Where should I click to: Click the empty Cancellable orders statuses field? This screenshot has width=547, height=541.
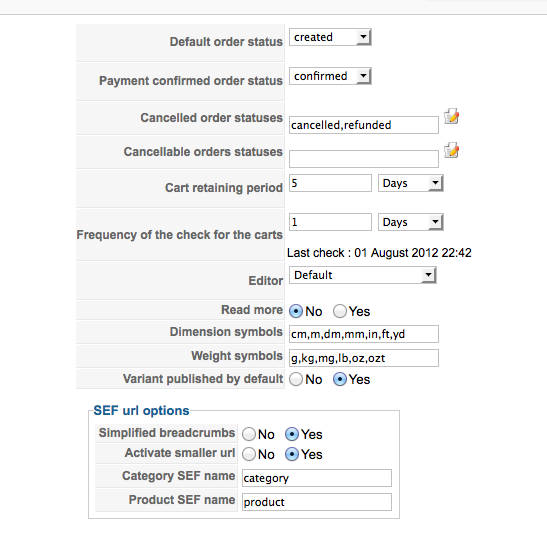(x=364, y=159)
